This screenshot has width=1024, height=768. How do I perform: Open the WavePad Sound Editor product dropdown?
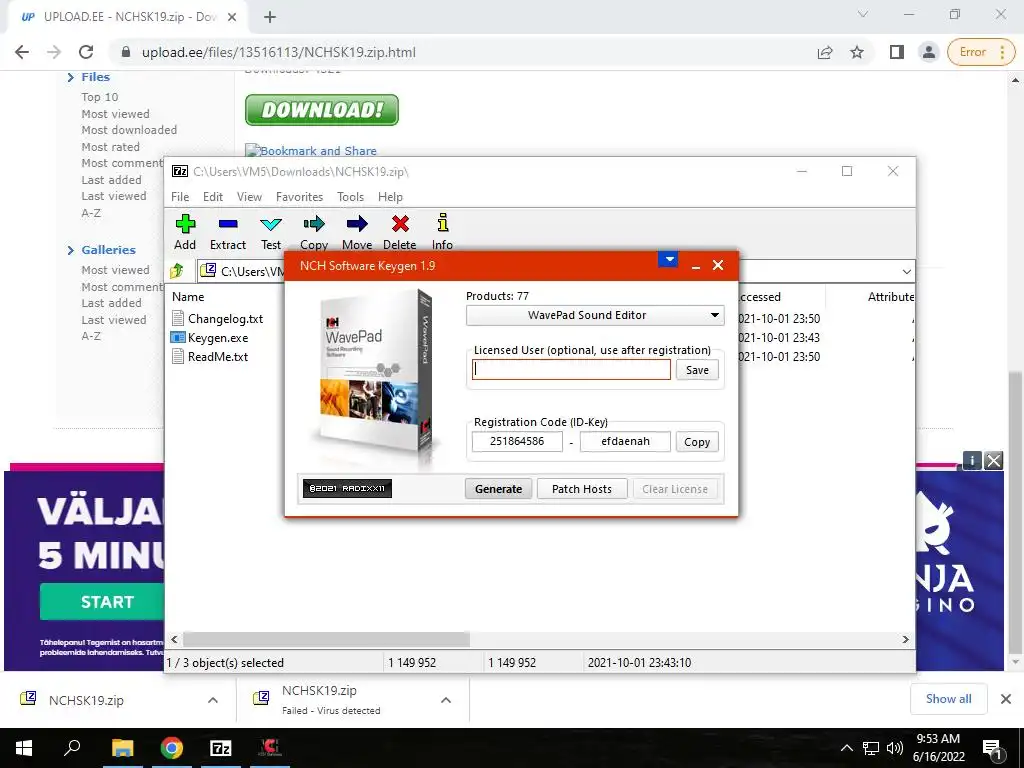[595, 315]
